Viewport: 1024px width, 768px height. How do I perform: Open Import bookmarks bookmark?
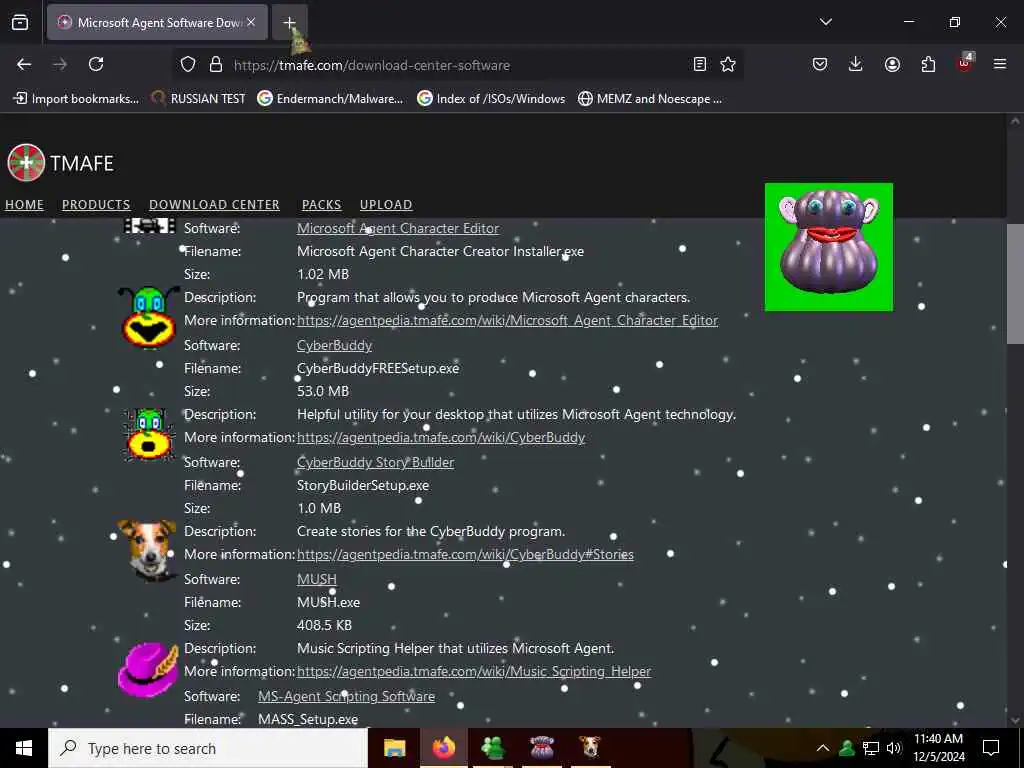click(x=76, y=99)
